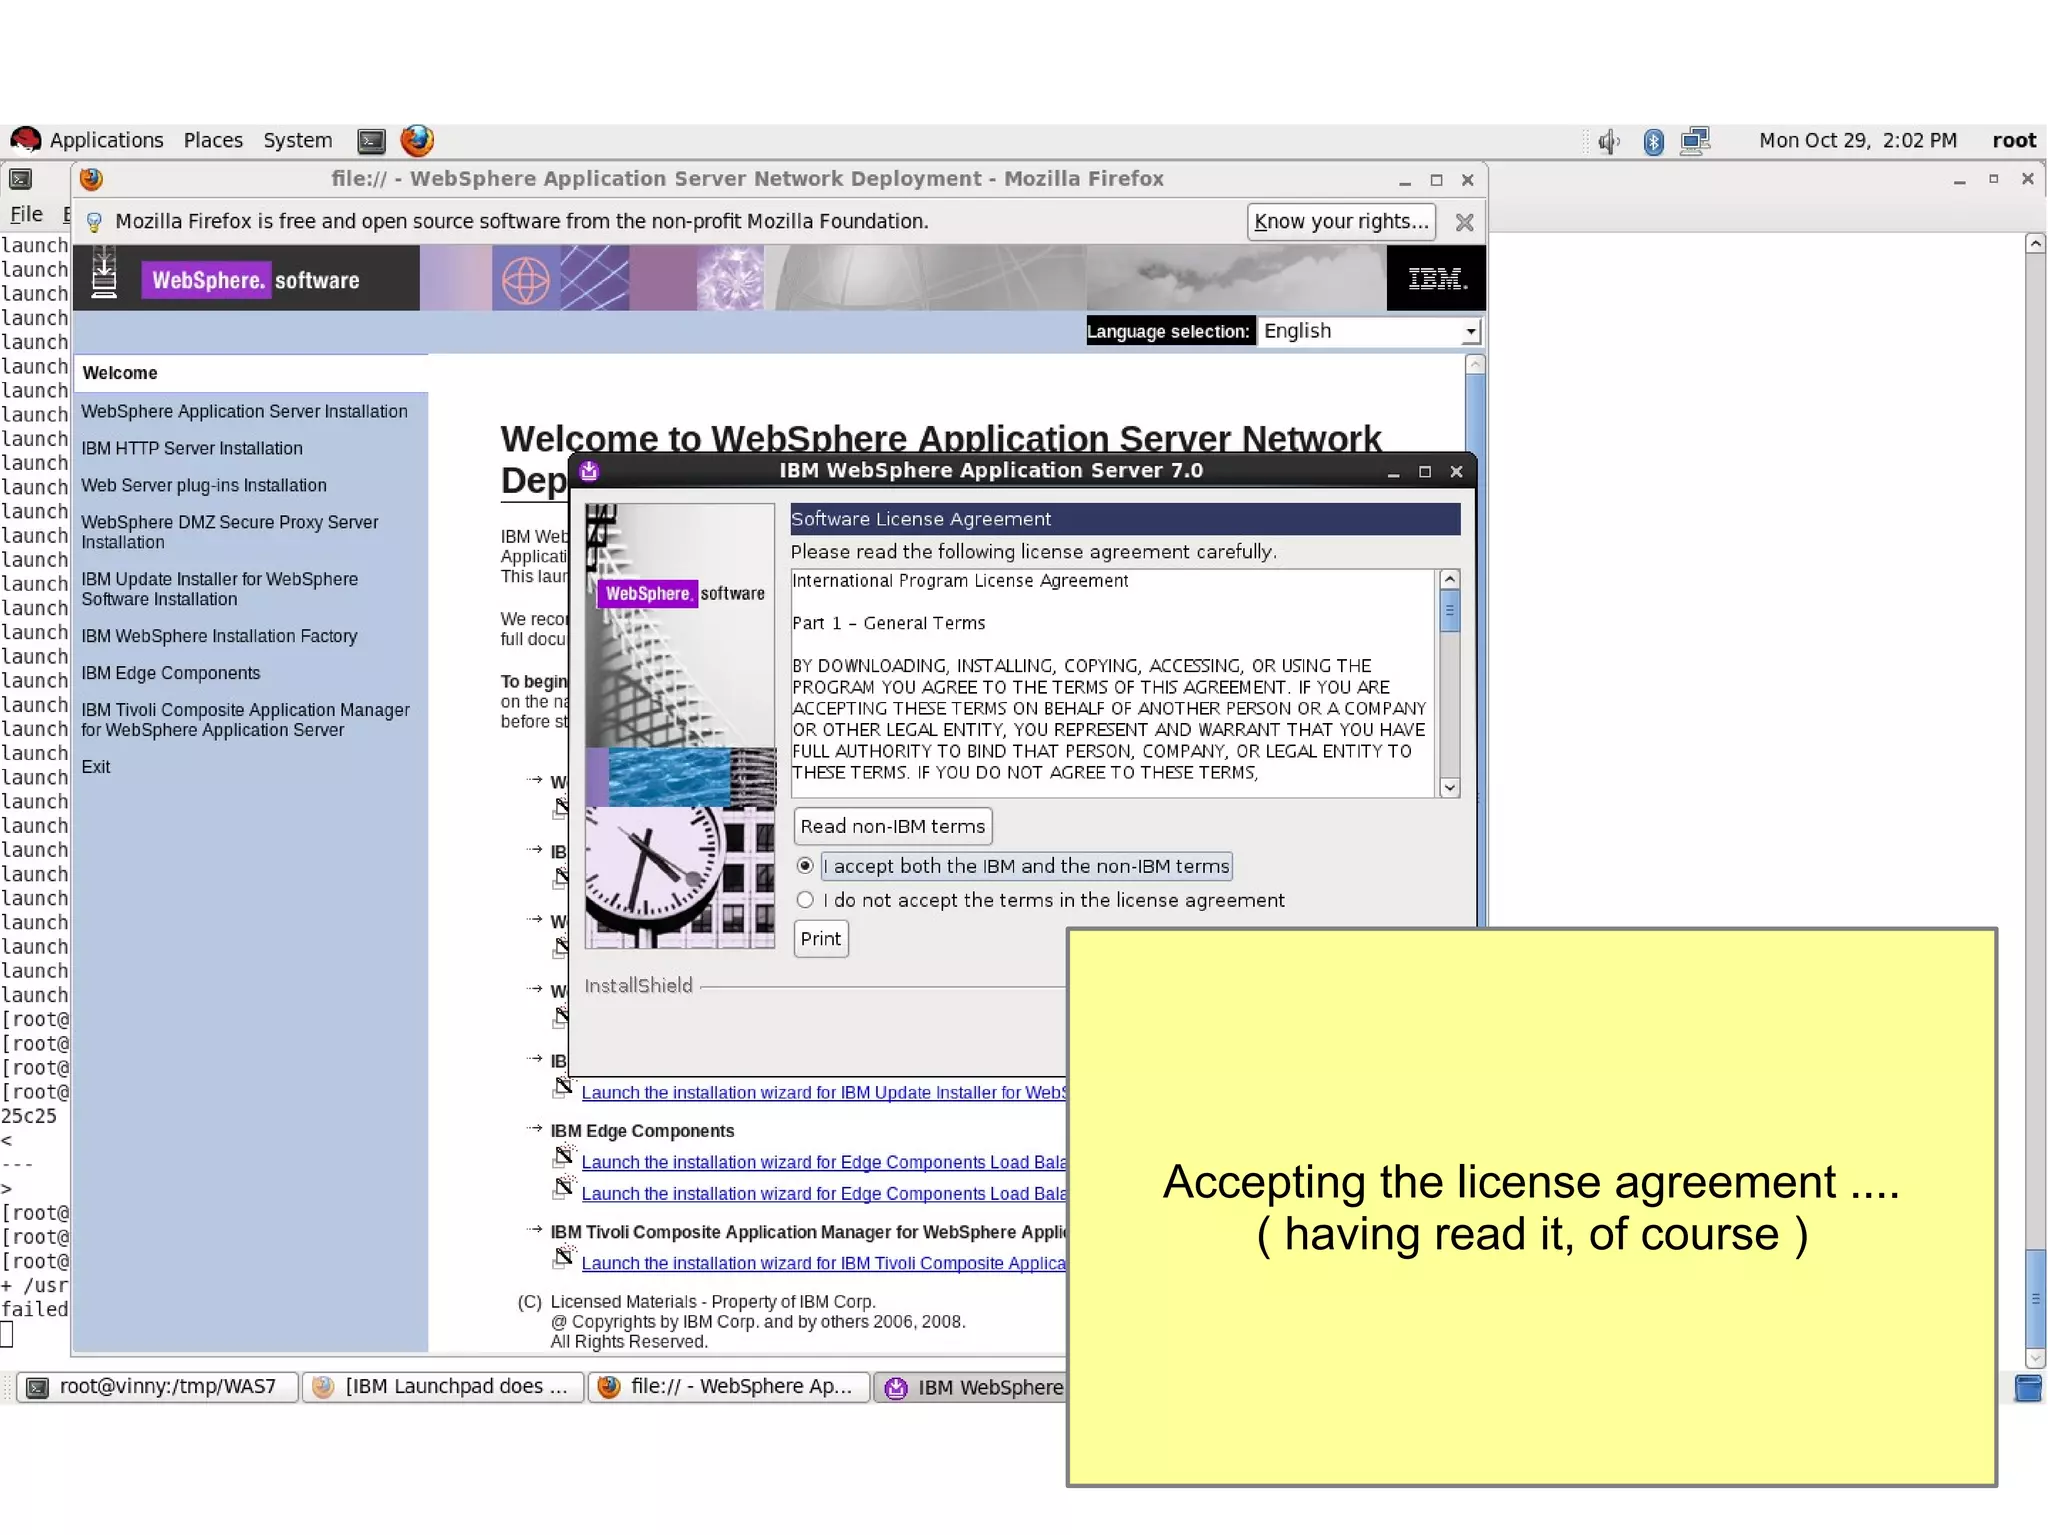Image resolution: width=2048 pixels, height=1535 pixels.
Task: Open the Language selection dropdown
Action: [x=1369, y=331]
